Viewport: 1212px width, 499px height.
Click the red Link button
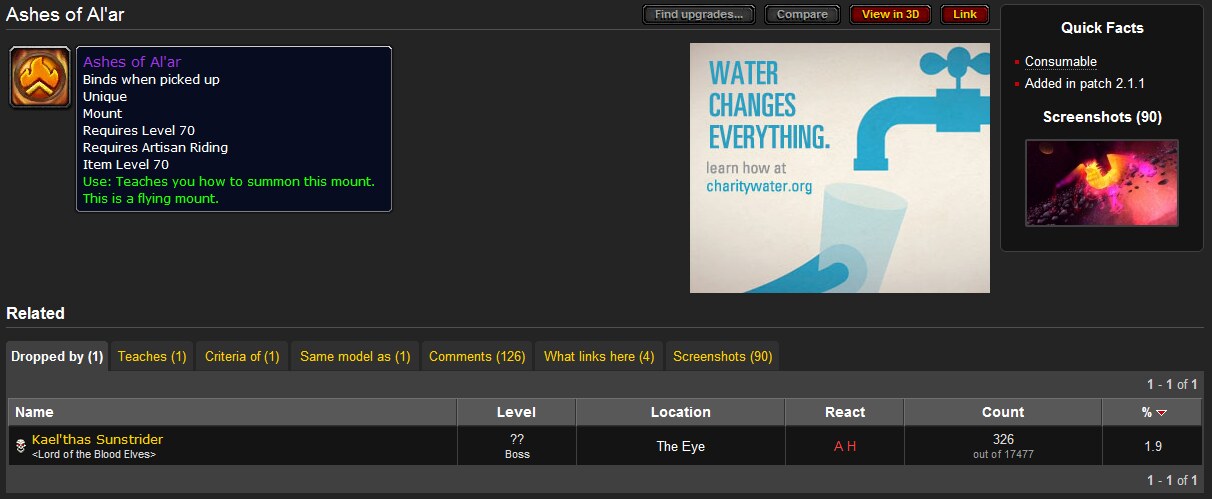click(x=965, y=14)
